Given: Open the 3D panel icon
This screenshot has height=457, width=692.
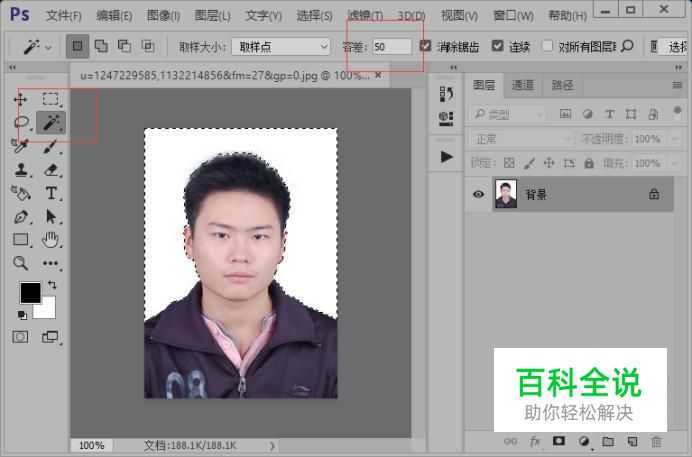Looking at the screenshot, I should (446, 118).
